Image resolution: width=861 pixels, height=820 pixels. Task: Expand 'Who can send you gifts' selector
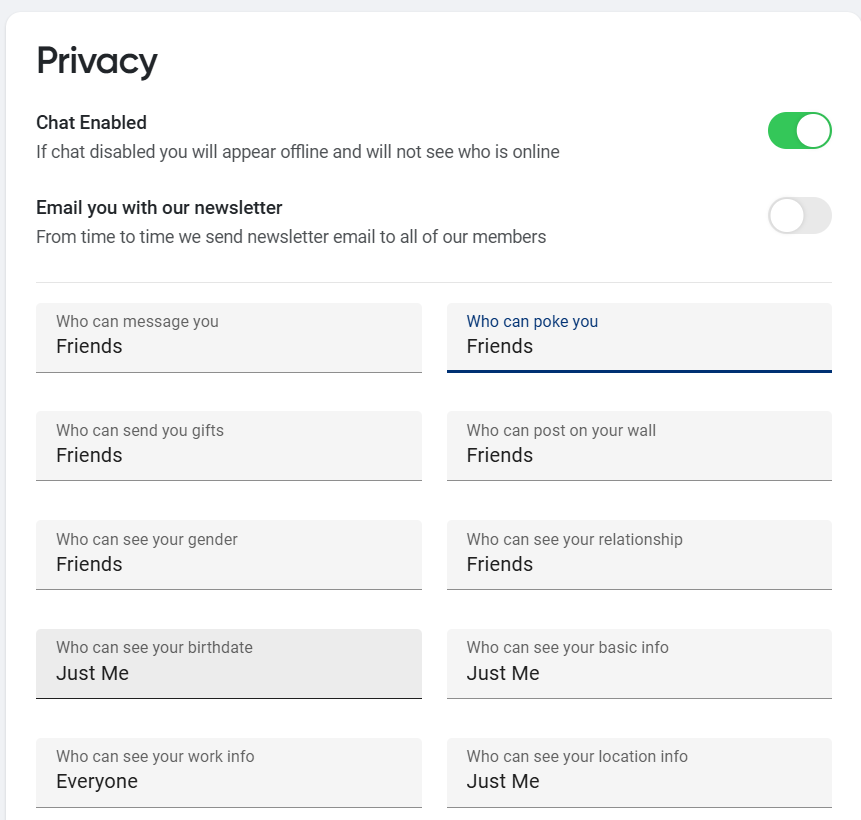228,446
